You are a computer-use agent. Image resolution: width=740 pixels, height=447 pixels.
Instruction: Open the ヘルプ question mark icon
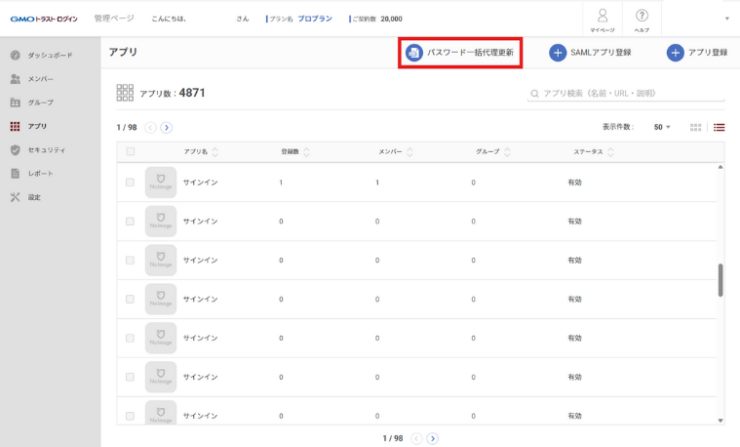click(641, 16)
